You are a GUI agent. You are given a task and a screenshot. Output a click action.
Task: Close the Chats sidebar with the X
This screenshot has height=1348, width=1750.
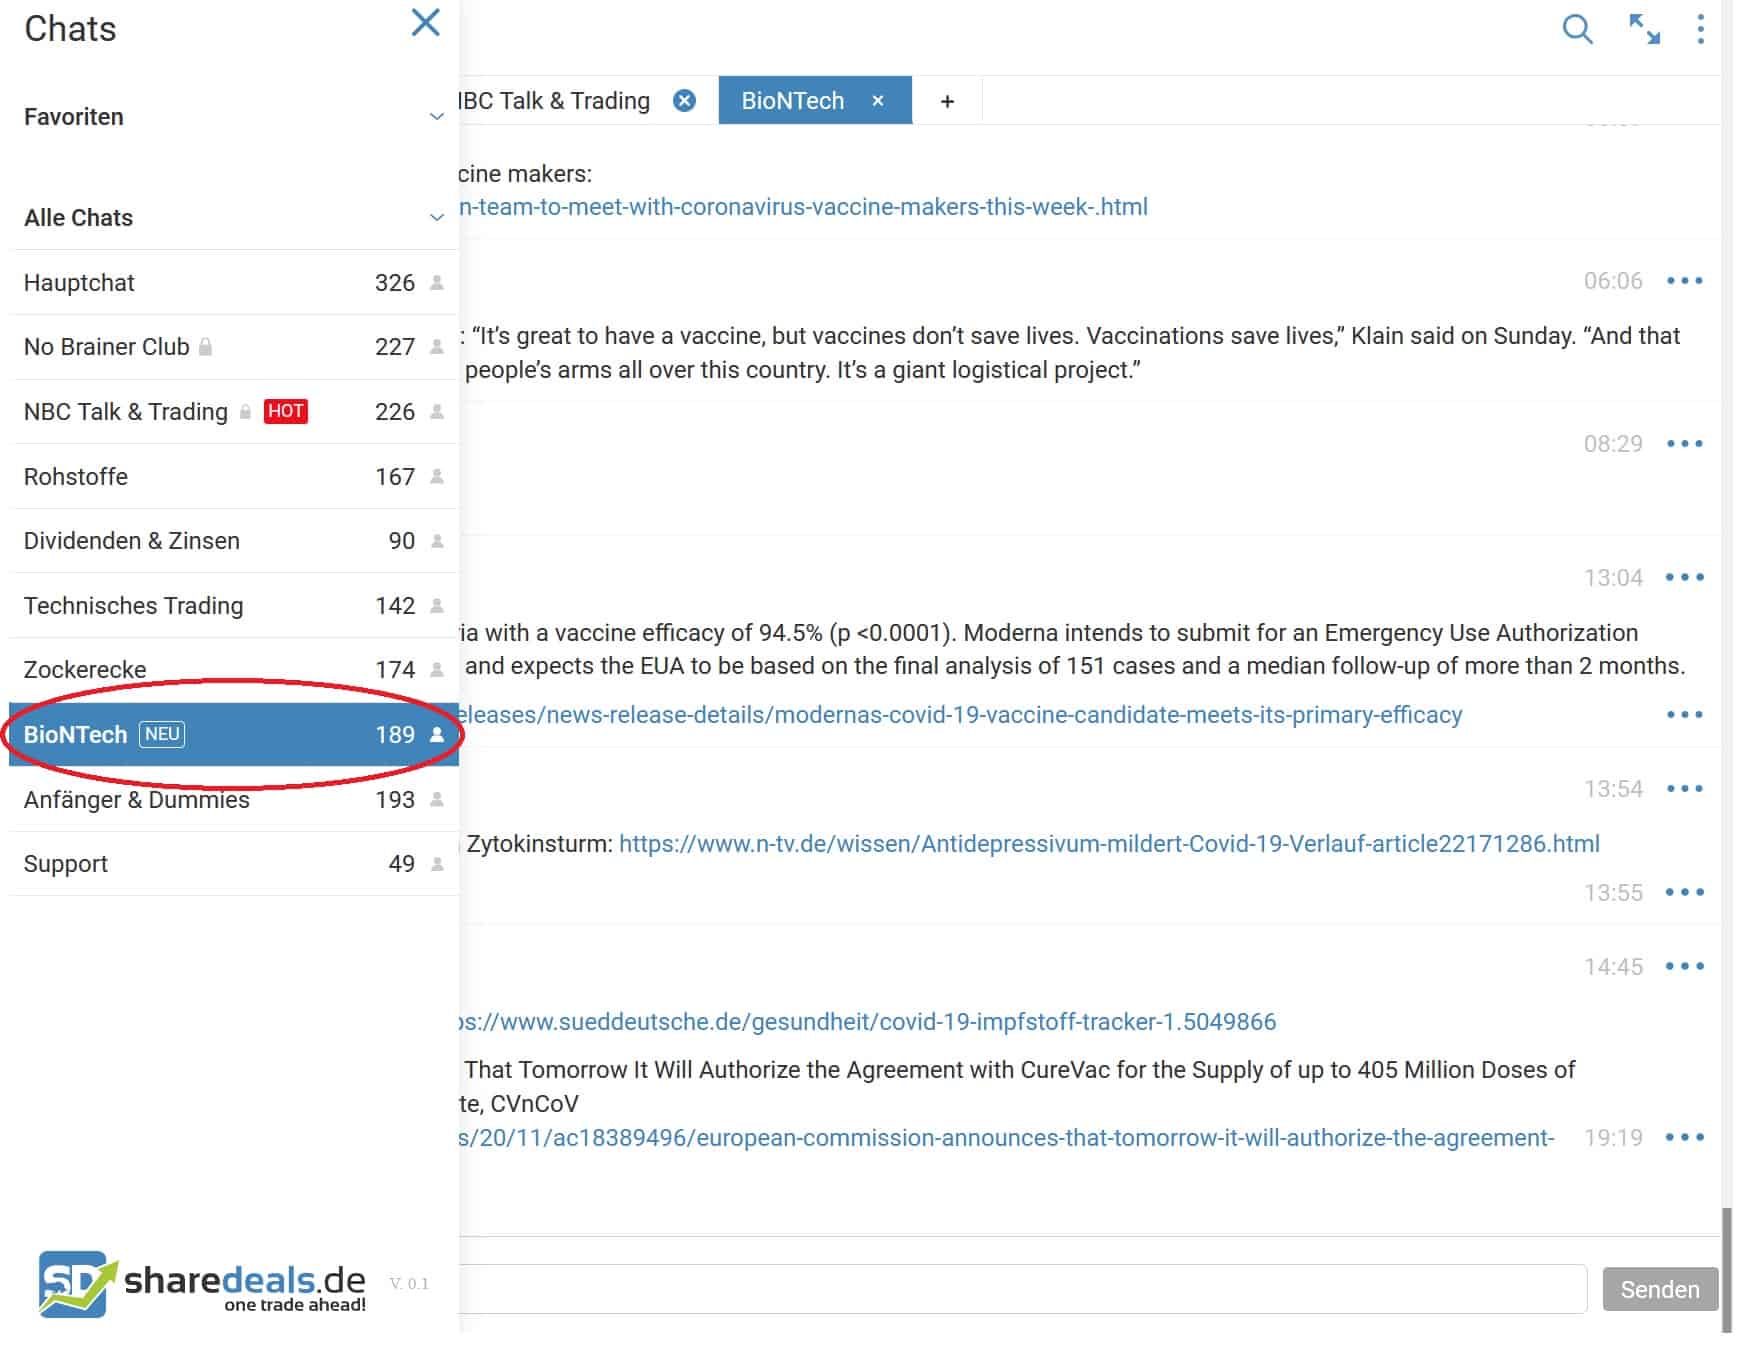tap(426, 23)
